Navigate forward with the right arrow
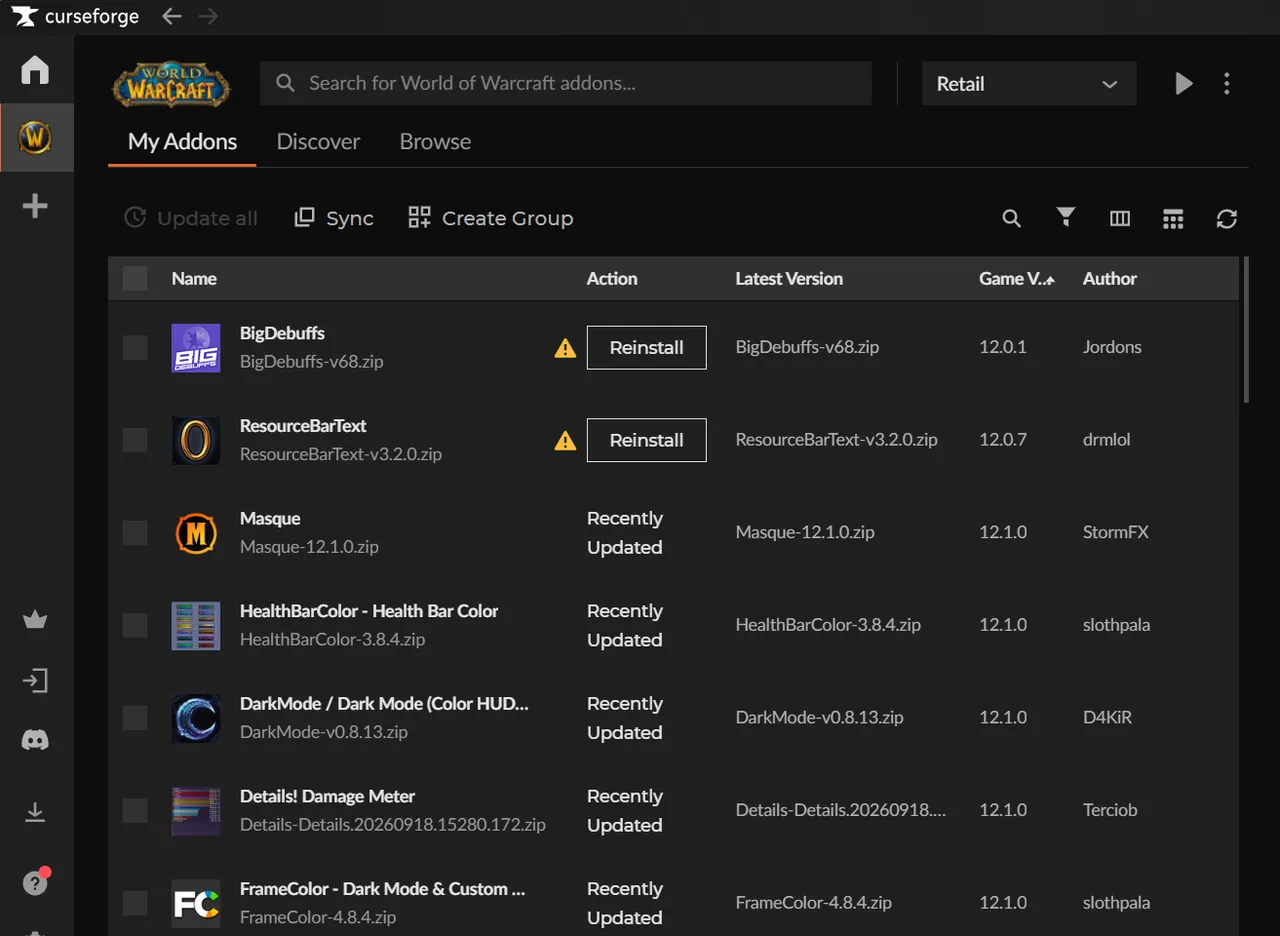1280x936 pixels. 207,16
